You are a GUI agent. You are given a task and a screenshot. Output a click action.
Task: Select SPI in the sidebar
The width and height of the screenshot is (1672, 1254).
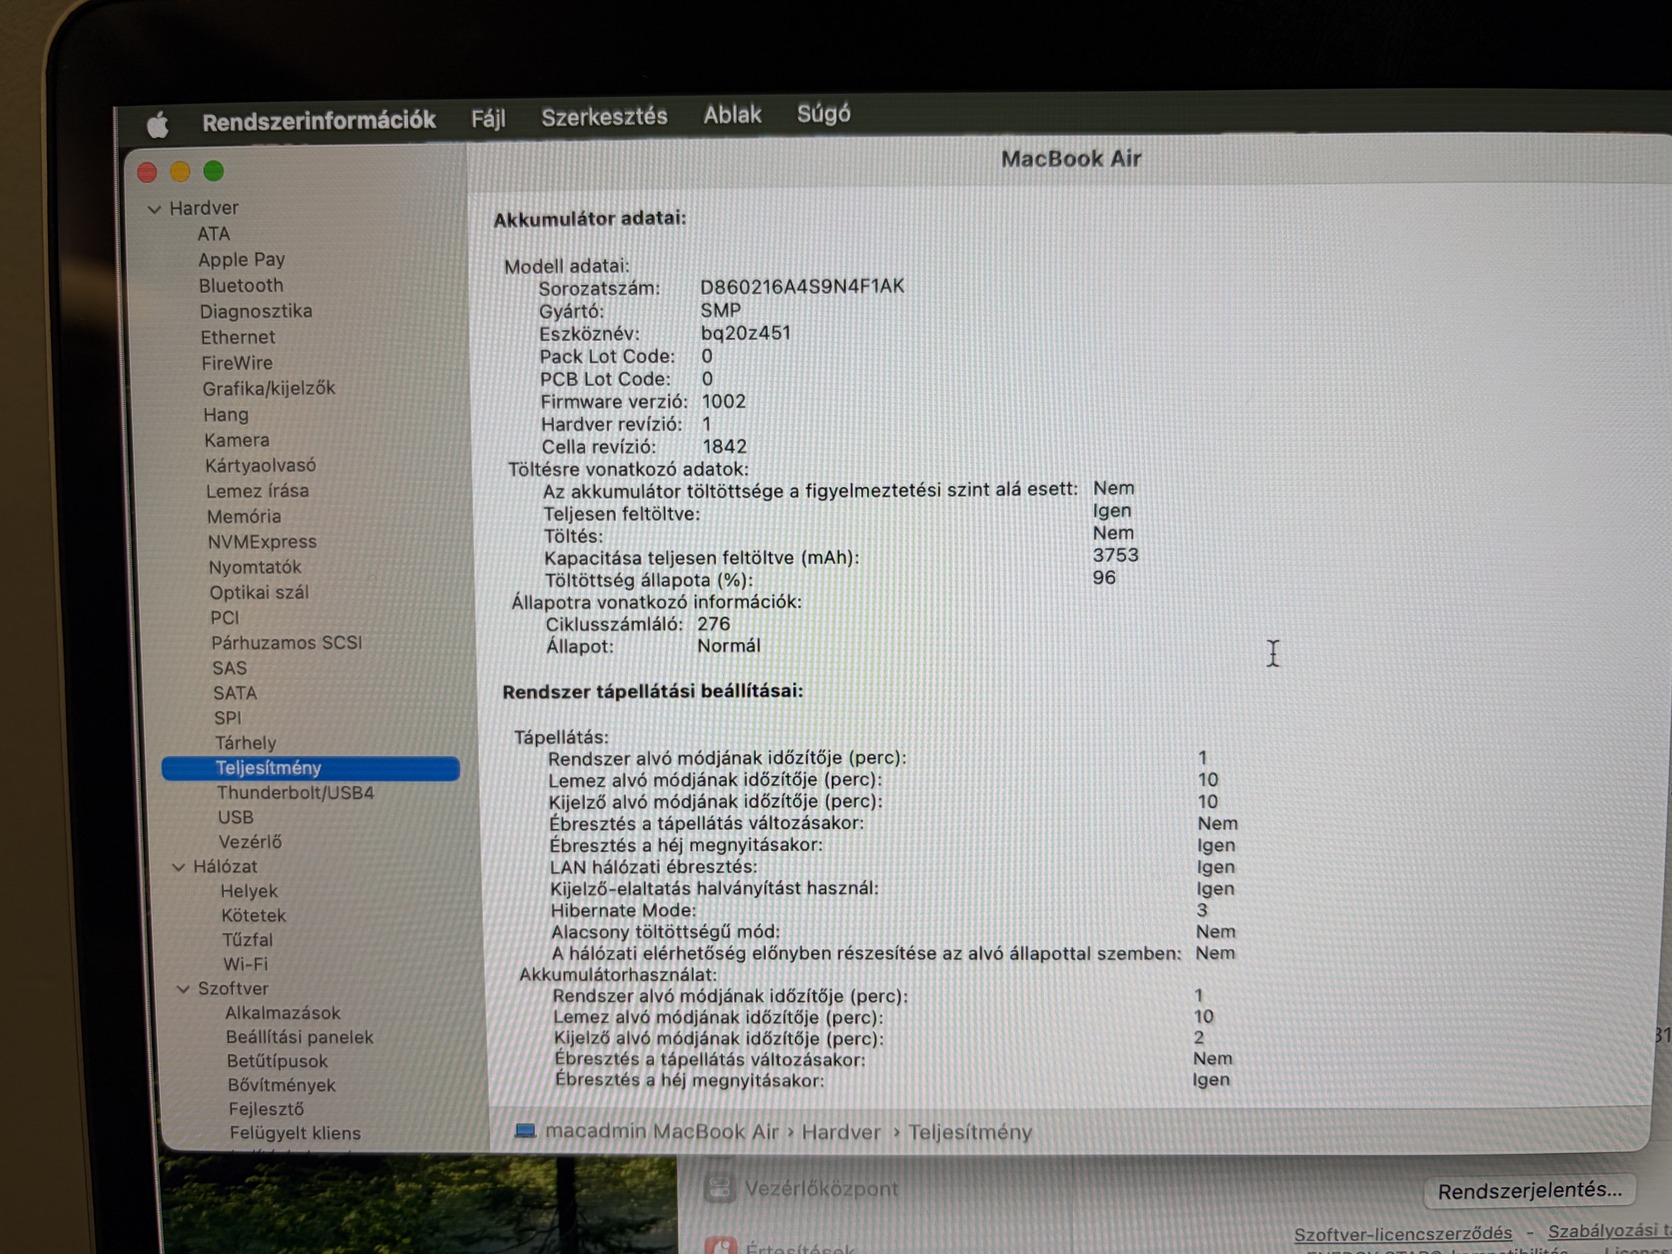pyautogui.click(x=228, y=718)
